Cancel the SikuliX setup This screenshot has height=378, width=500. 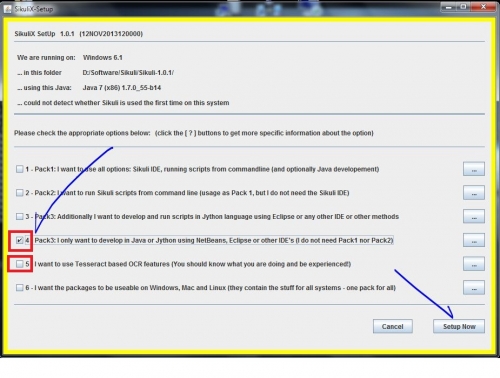pyautogui.click(x=393, y=326)
